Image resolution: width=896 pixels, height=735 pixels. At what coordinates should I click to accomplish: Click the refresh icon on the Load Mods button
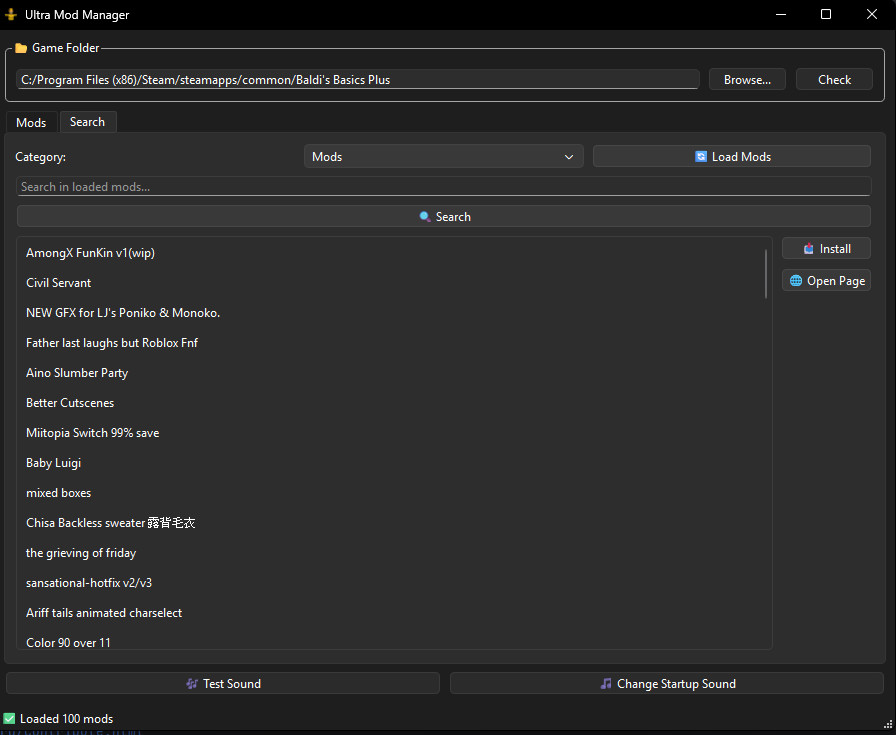699,156
